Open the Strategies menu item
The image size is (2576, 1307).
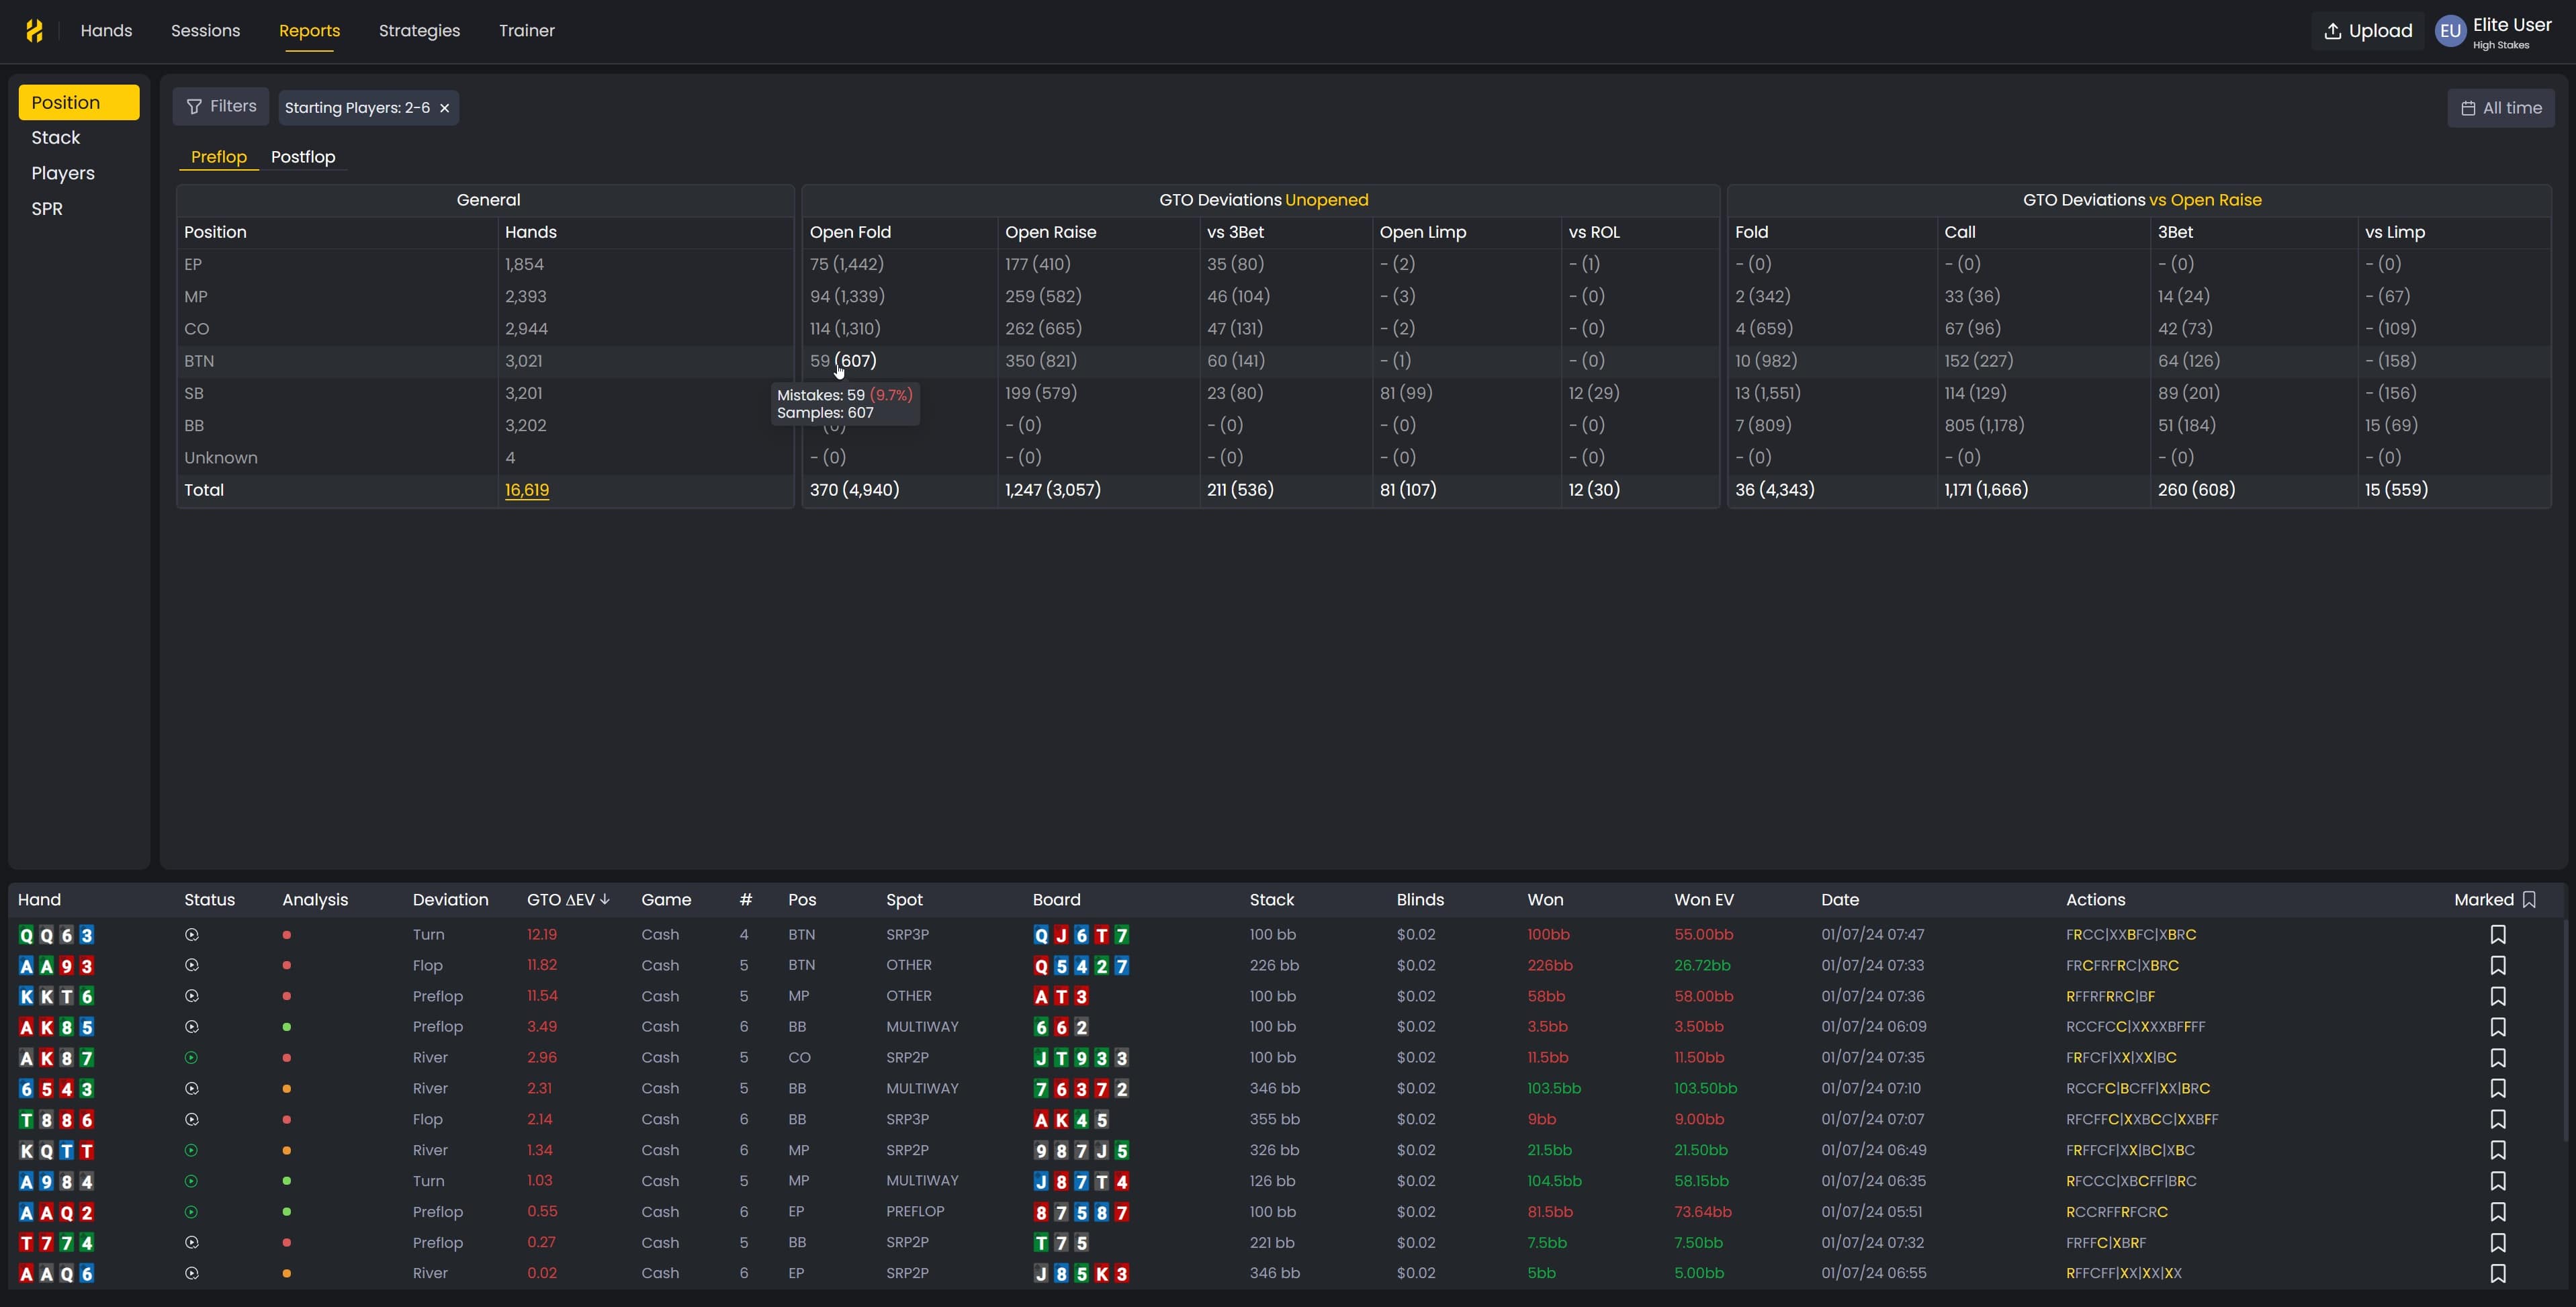click(x=419, y=31)
